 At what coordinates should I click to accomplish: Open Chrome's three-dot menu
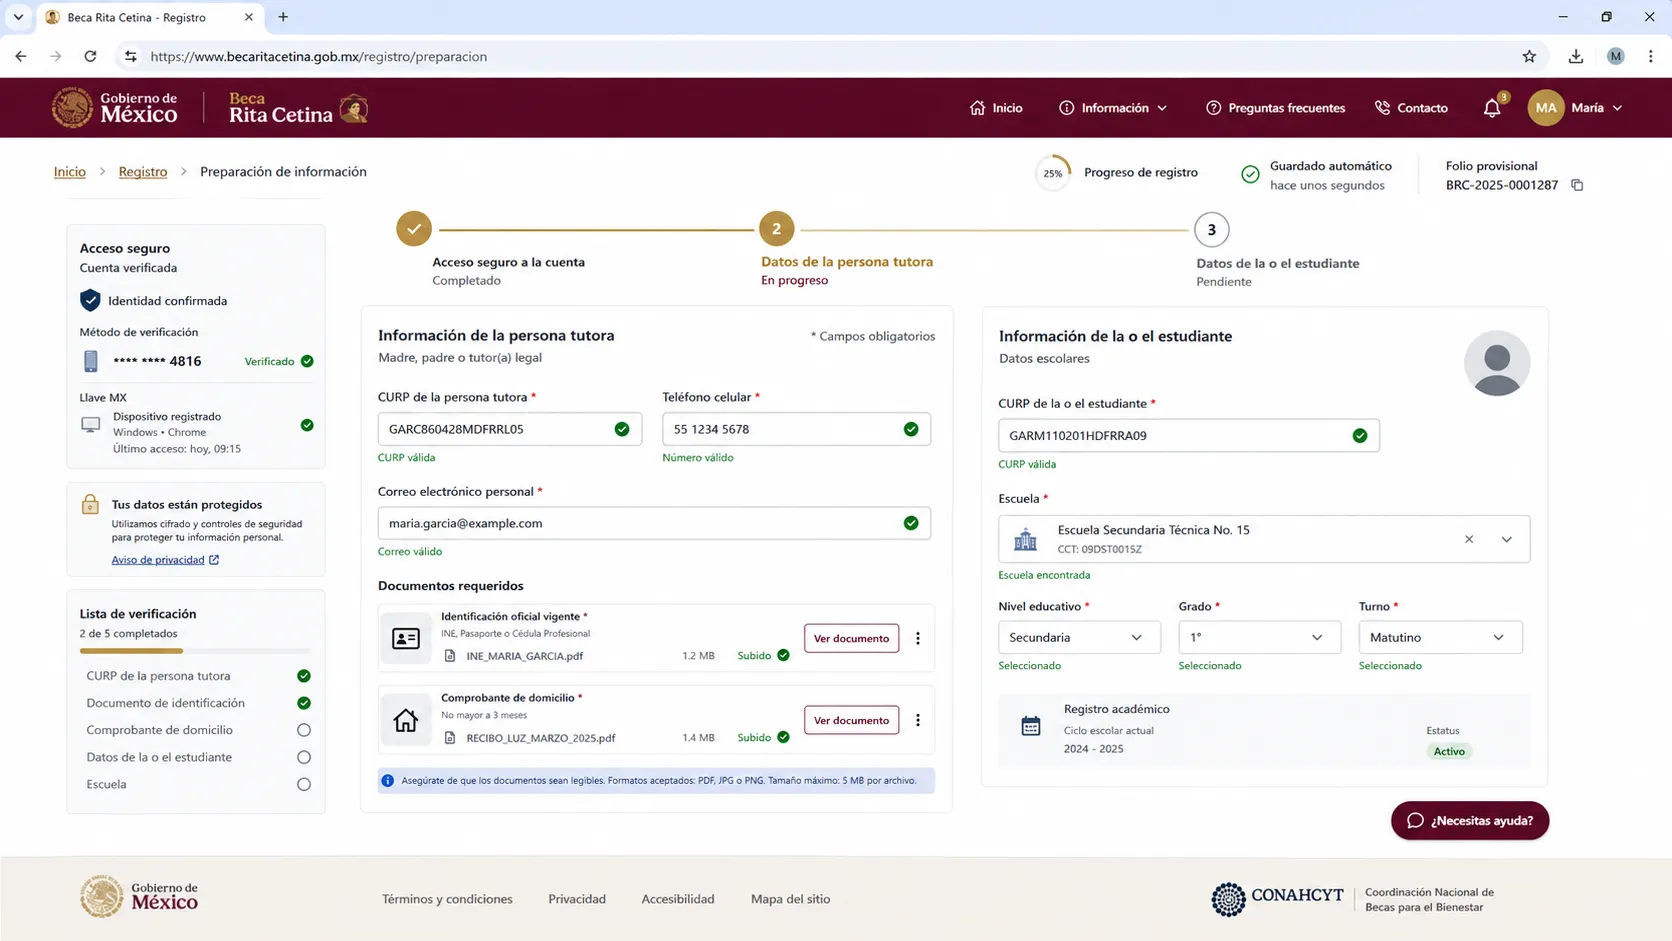pos(1651,57)
